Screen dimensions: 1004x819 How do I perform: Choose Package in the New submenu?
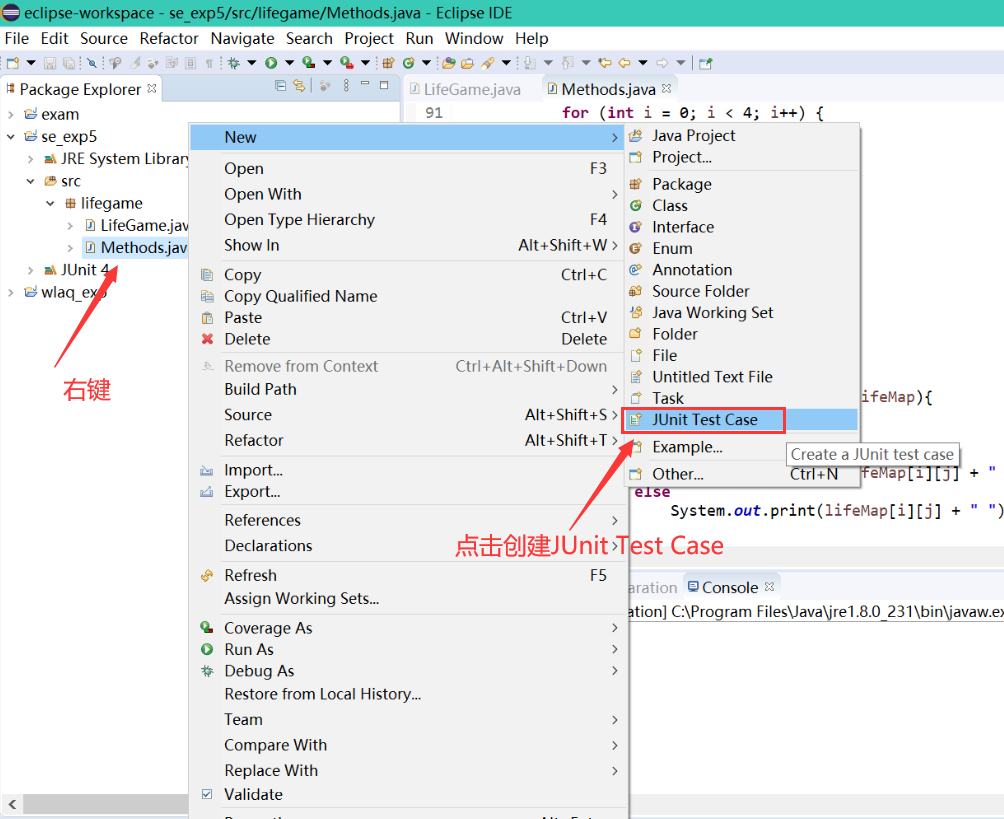[x=741, y=184]
